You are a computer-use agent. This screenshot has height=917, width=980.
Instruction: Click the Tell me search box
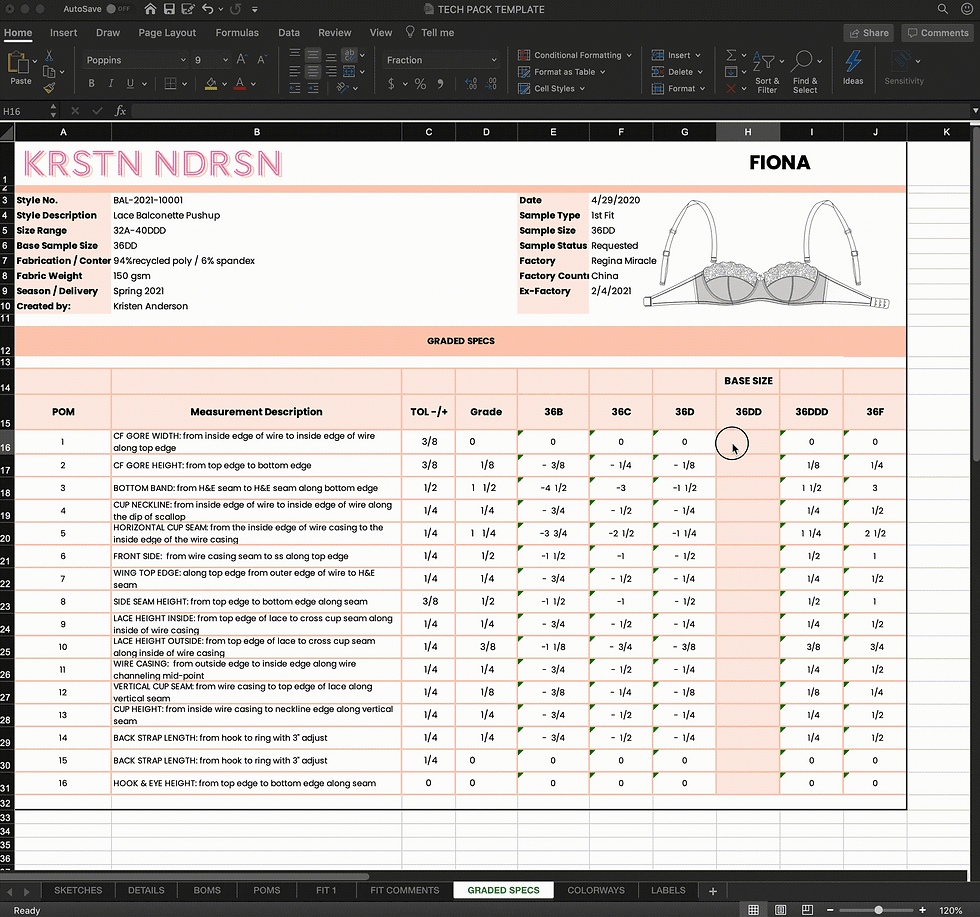click(429, 33)
